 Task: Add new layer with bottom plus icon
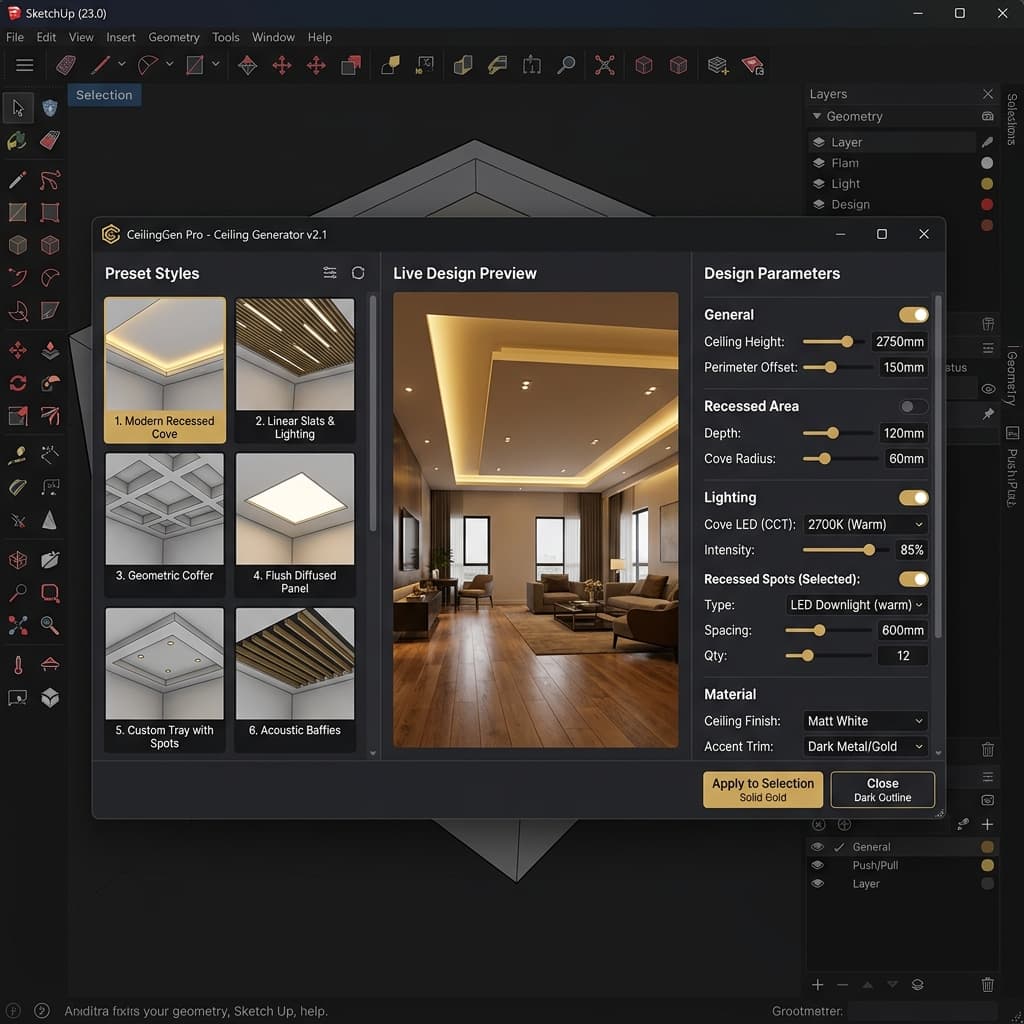tap(818, 984)
